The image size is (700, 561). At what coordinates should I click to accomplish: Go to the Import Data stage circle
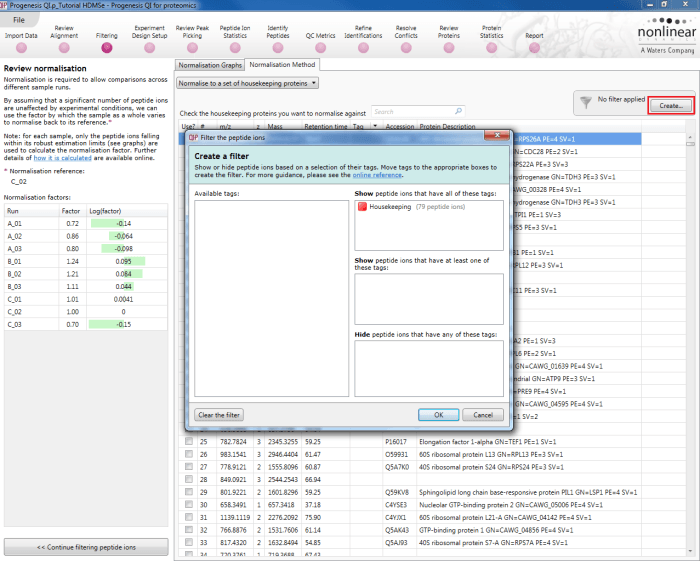[21, 48]
